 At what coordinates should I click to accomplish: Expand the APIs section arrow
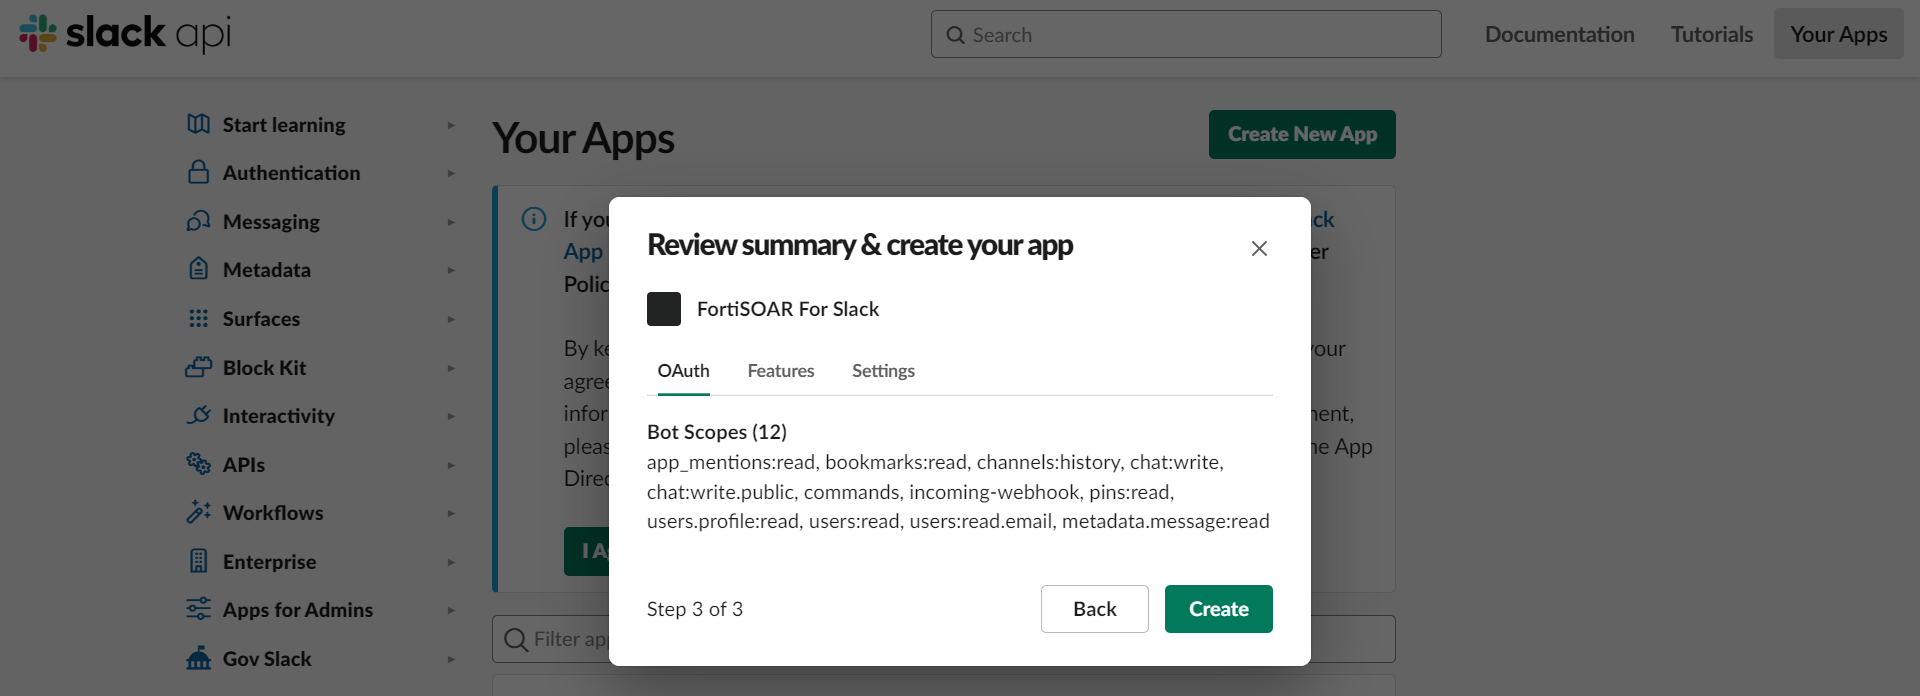451,465
